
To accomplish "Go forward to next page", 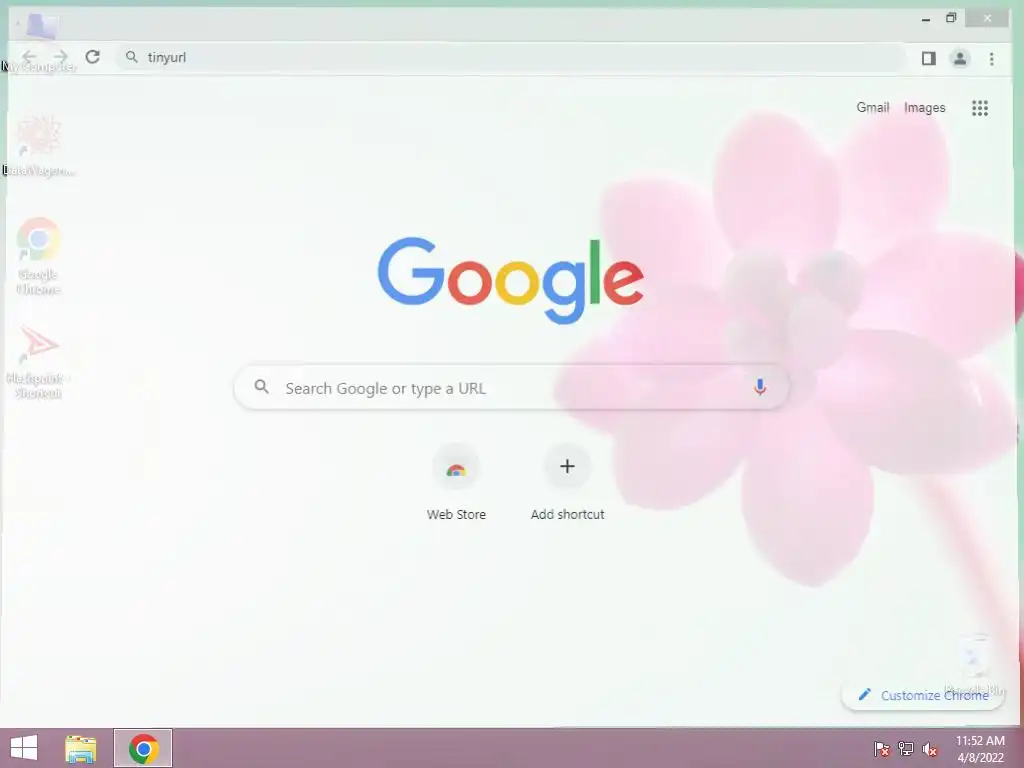I will (61, 57).
